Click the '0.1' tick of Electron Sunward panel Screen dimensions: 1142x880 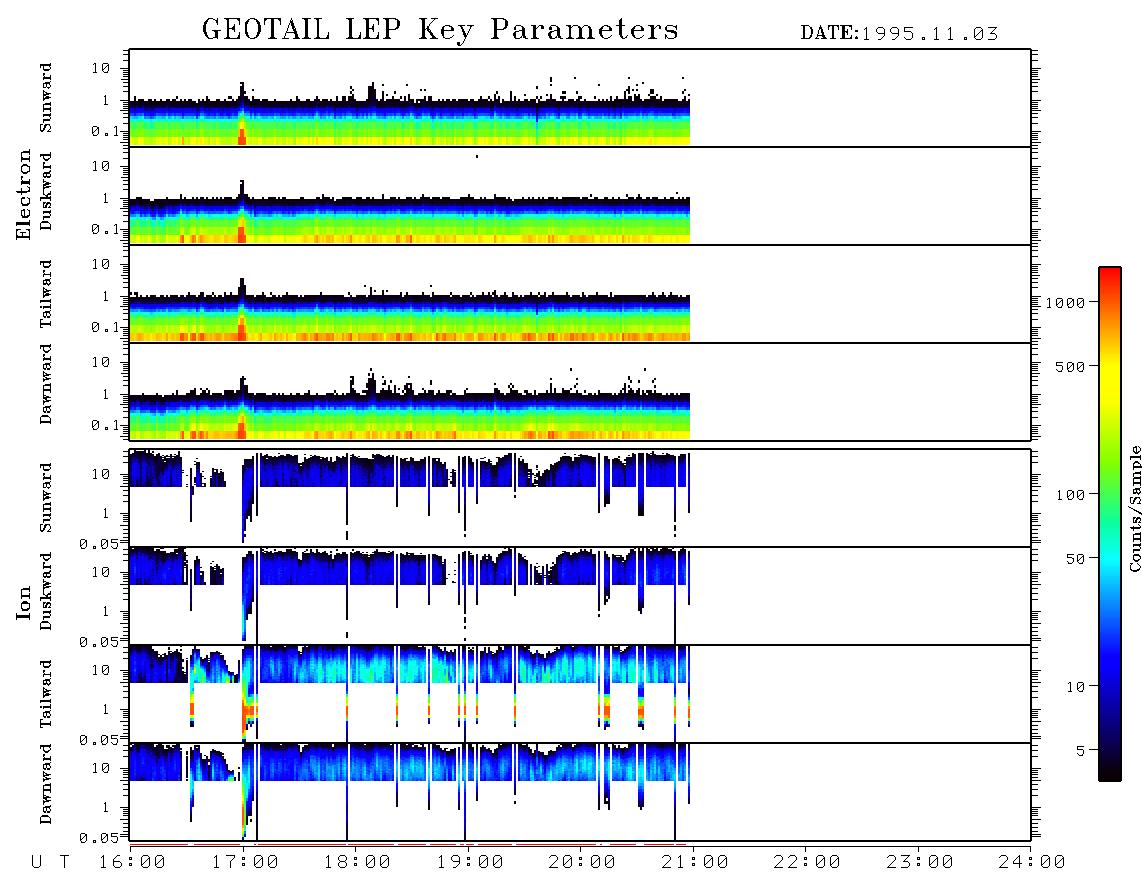click(x=105, y=131)
